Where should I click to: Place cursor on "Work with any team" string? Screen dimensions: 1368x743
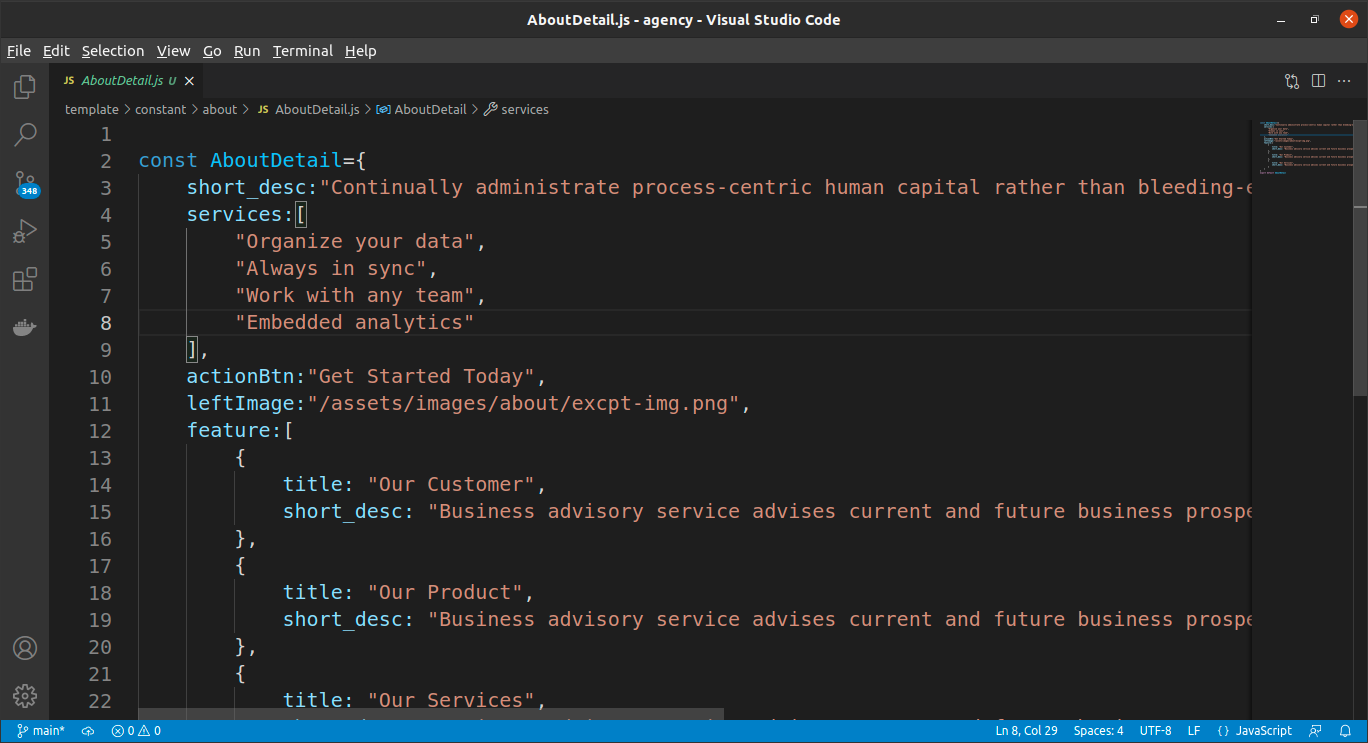[355, 296]
